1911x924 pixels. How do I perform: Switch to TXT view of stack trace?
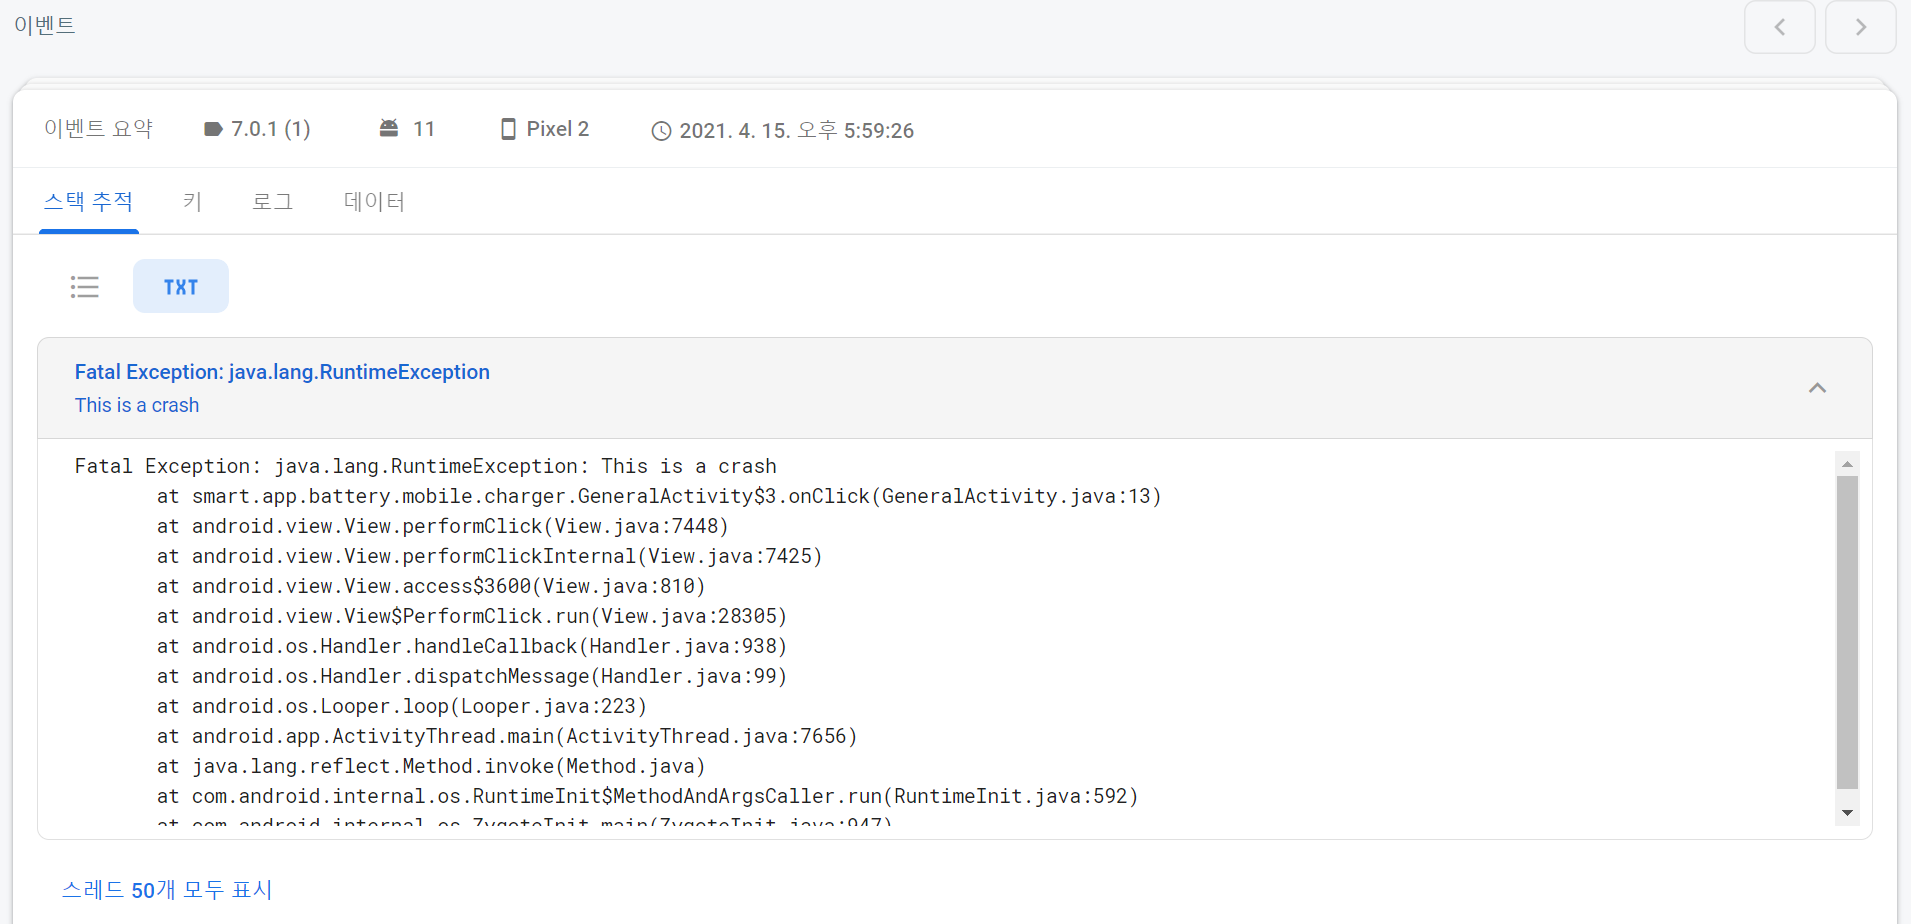click(181, 287)
